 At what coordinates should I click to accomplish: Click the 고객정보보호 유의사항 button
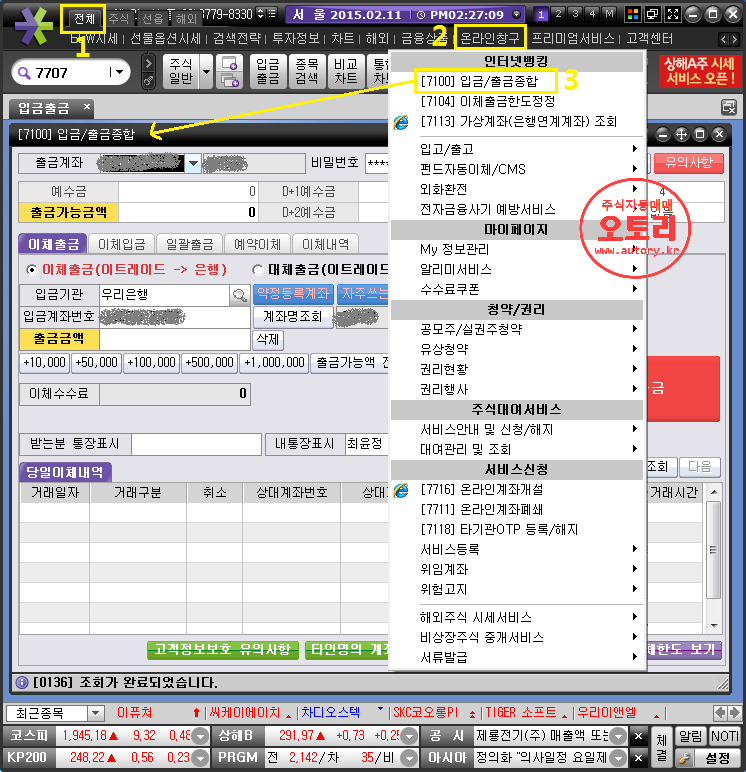(223, 649)
